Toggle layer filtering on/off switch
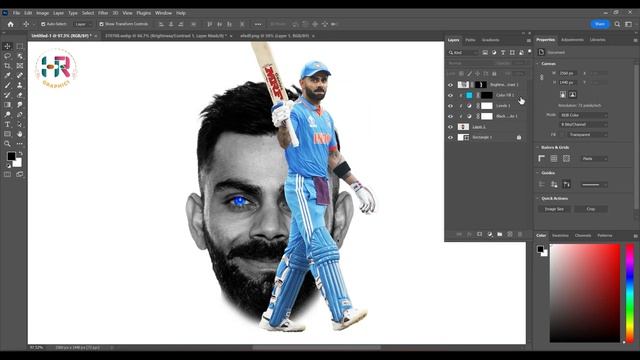This screenshot has height=360, width=640. [x=530, y=52]
